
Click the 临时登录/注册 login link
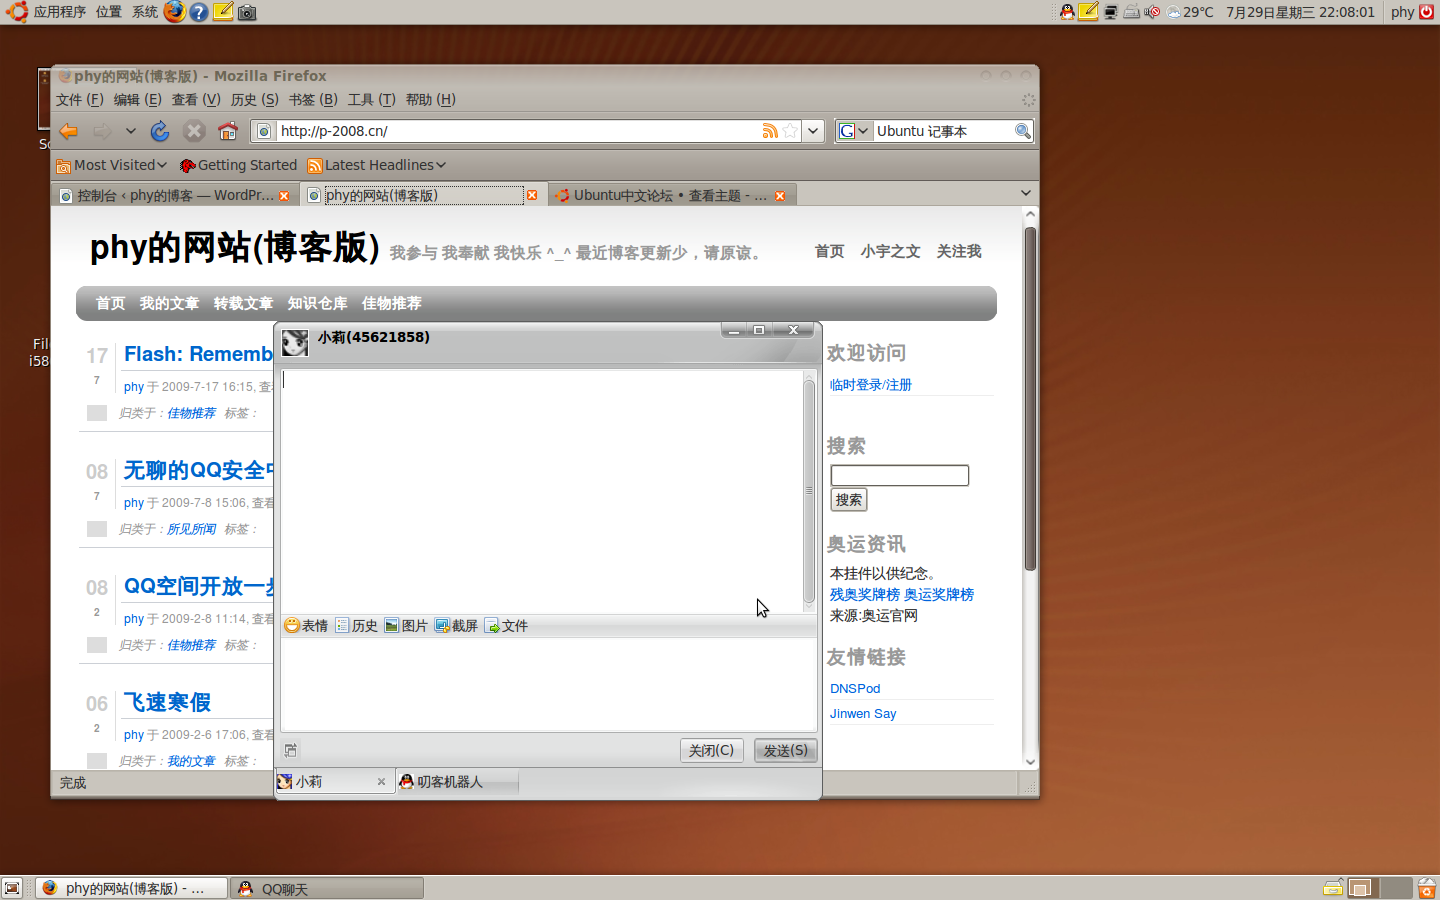[x=870, y=385]
